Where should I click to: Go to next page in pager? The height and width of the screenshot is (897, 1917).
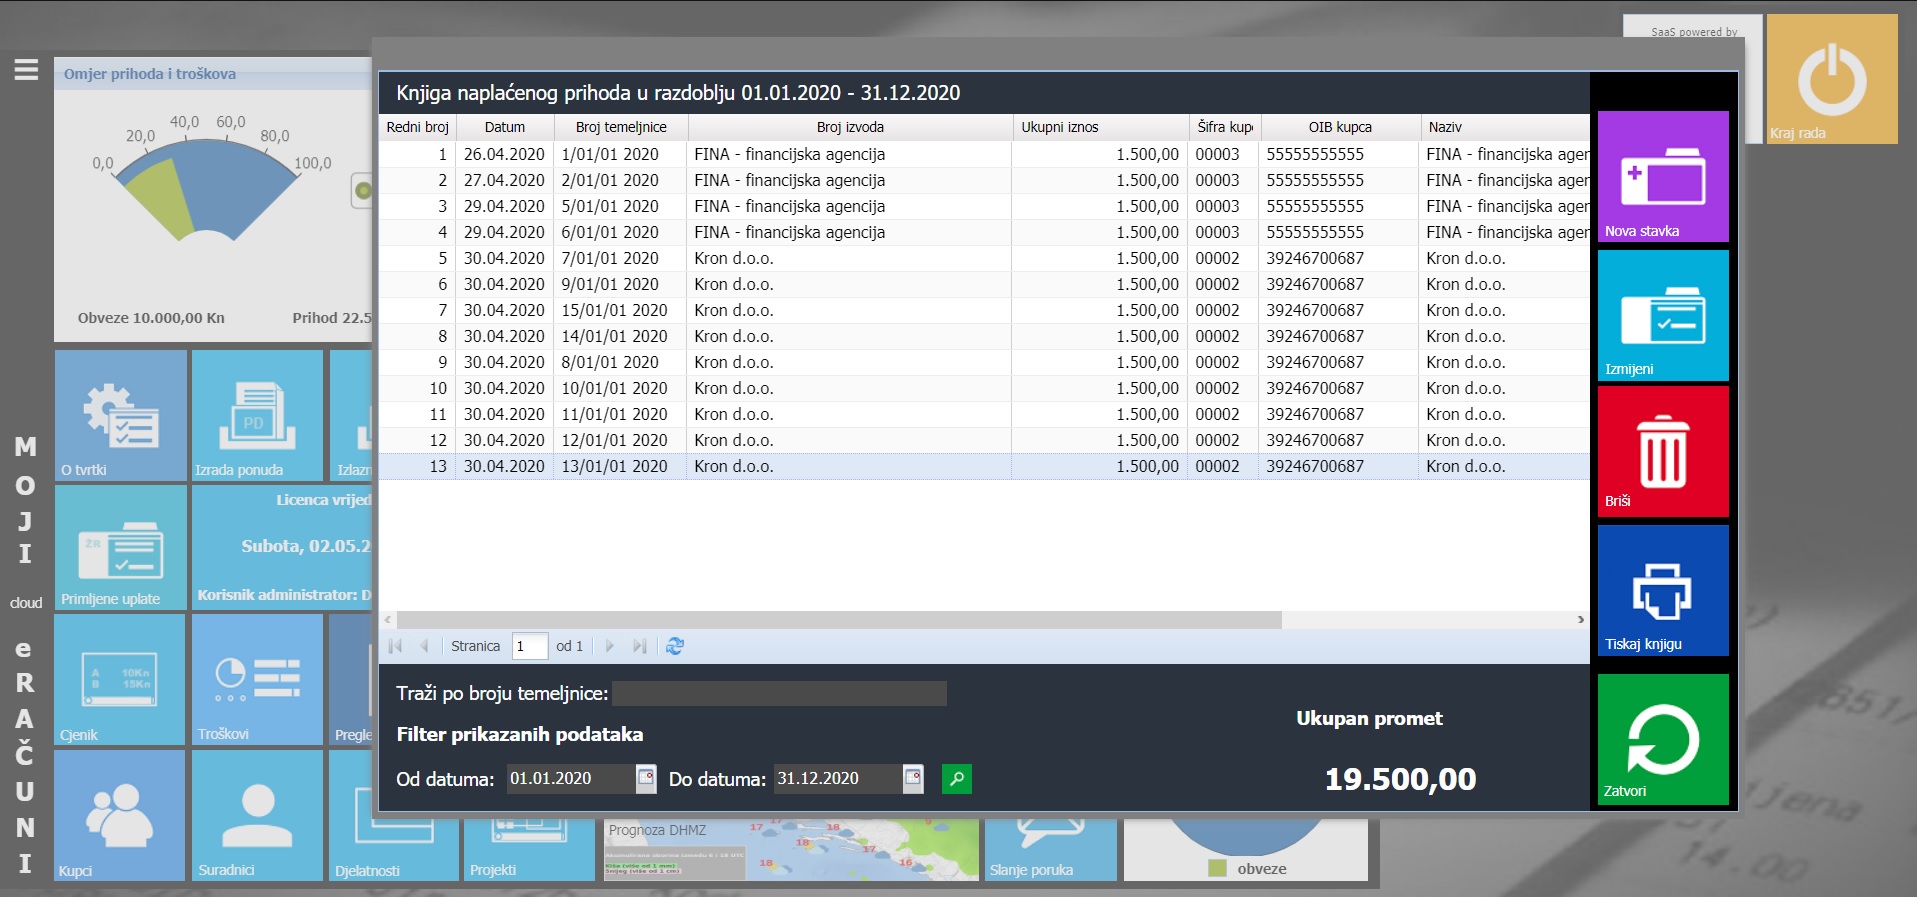pos(609,646)
